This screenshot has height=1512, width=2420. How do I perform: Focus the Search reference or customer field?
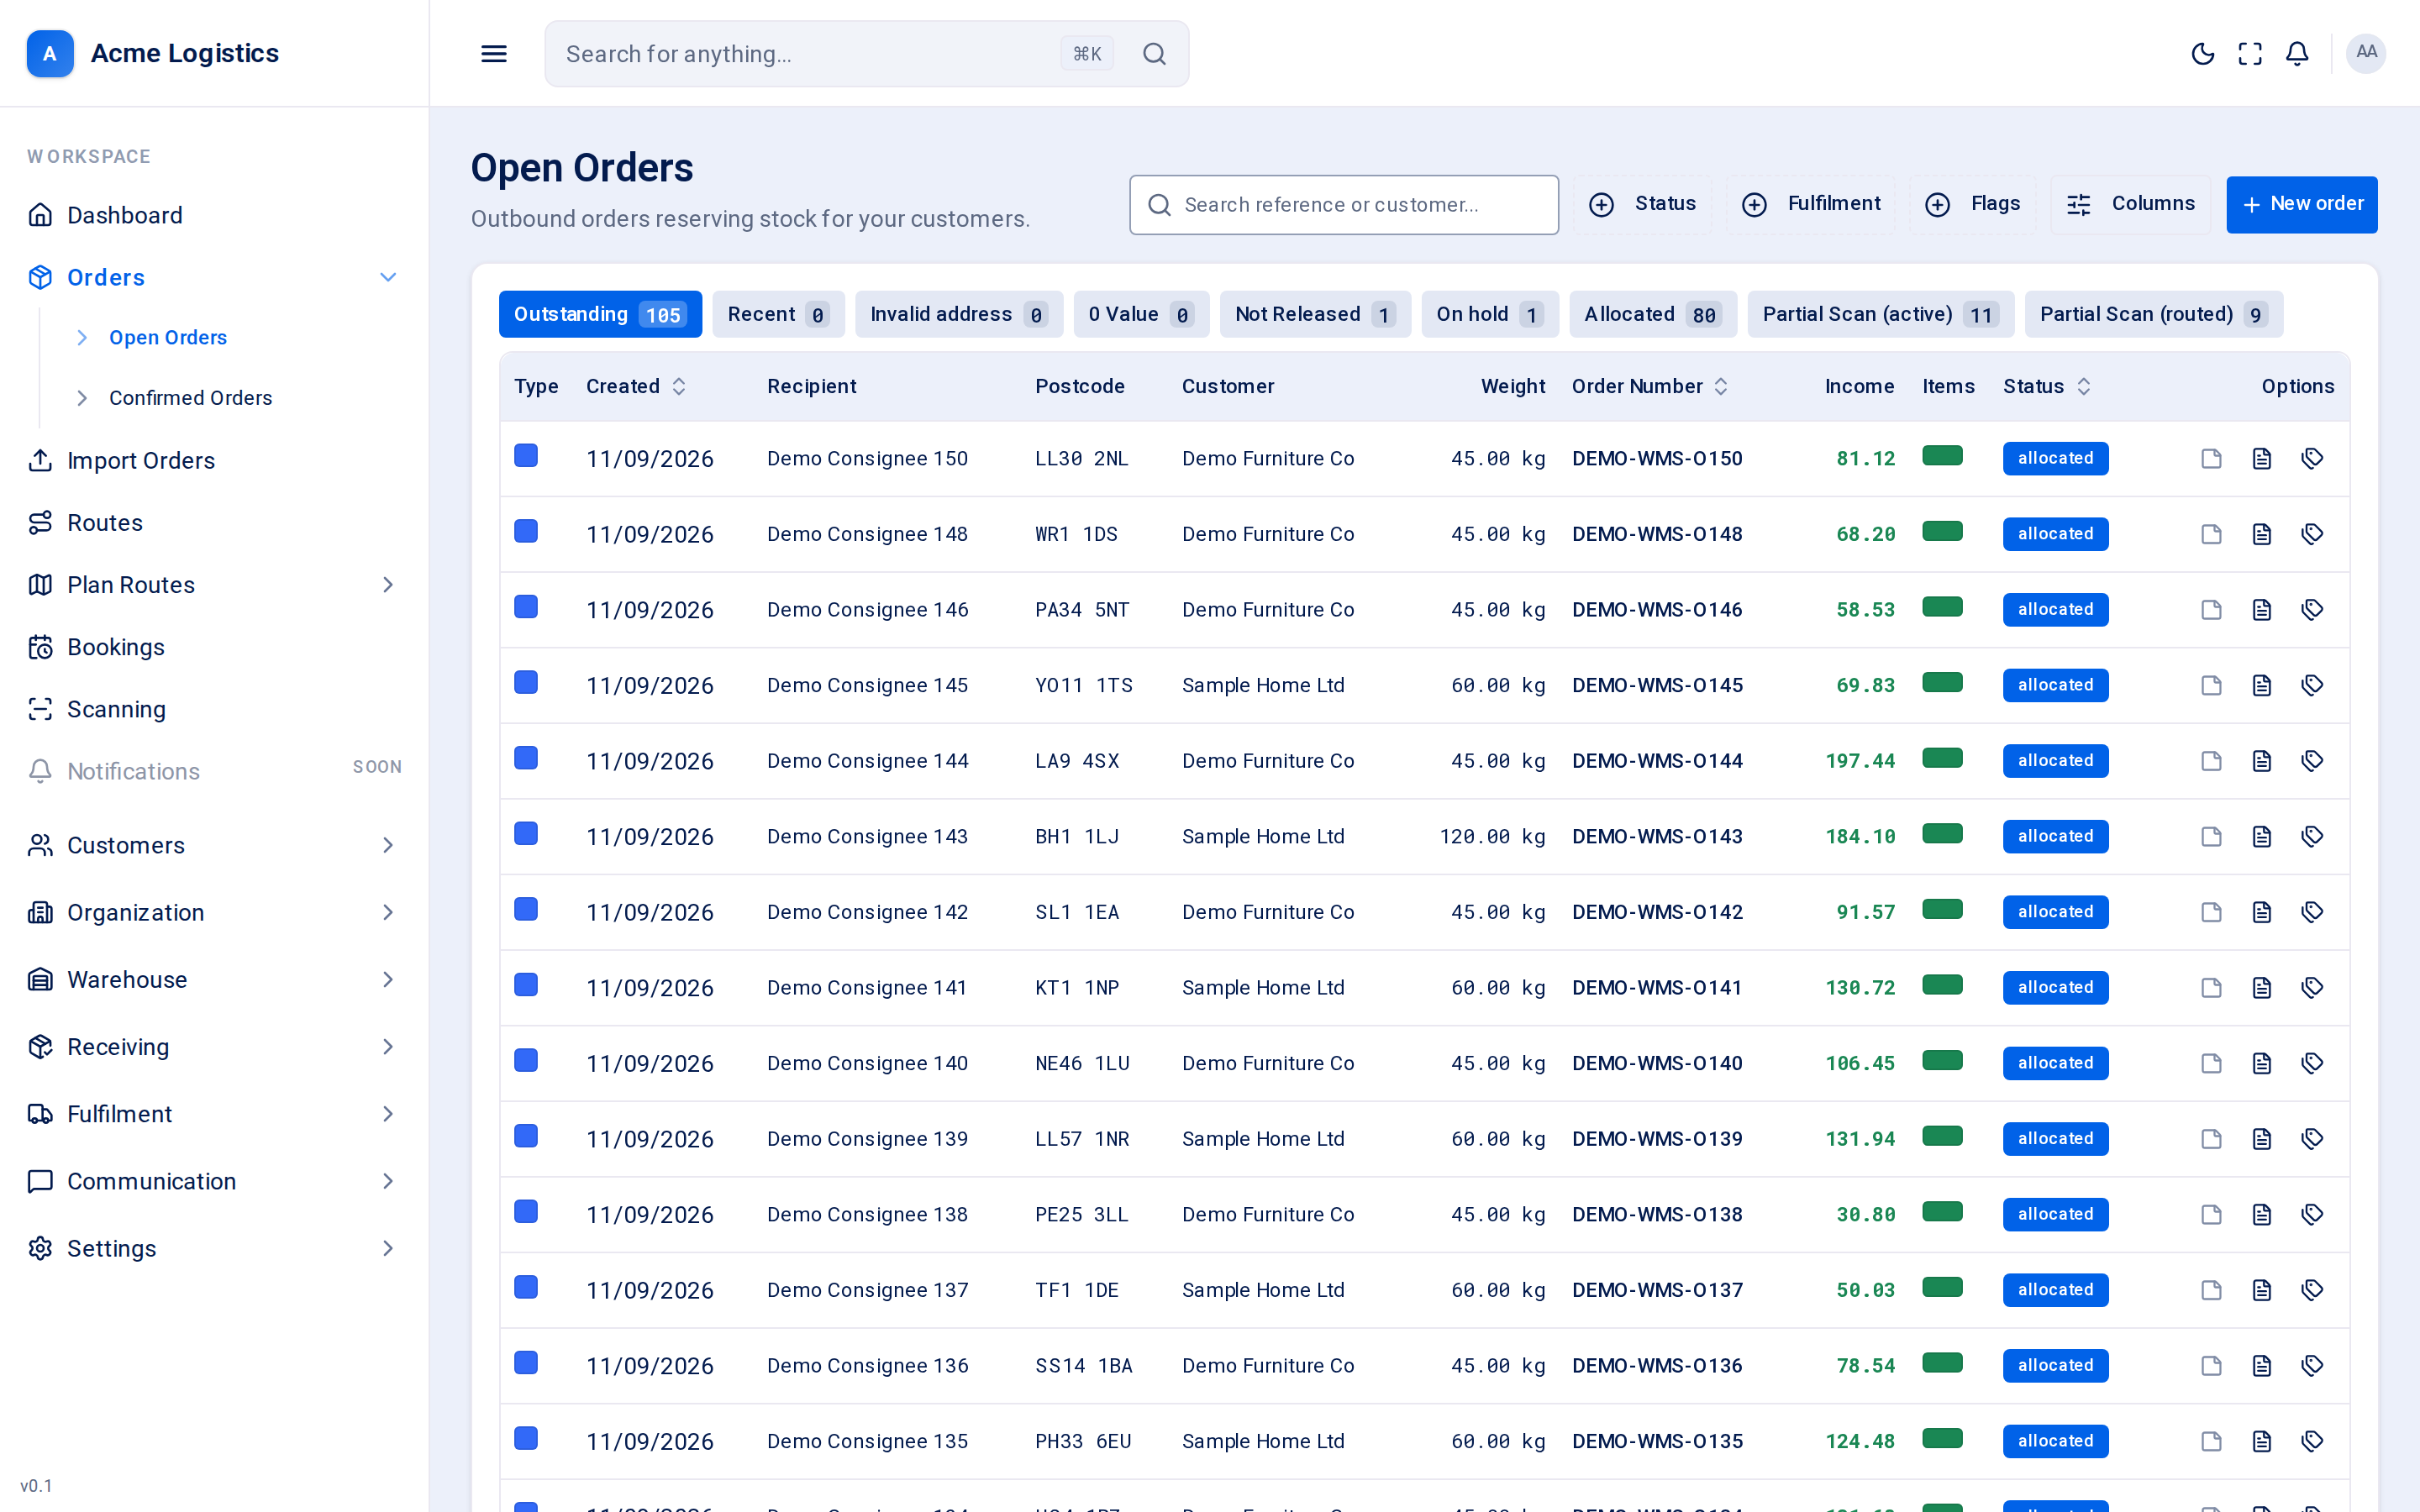click(x=1343, y=205)
